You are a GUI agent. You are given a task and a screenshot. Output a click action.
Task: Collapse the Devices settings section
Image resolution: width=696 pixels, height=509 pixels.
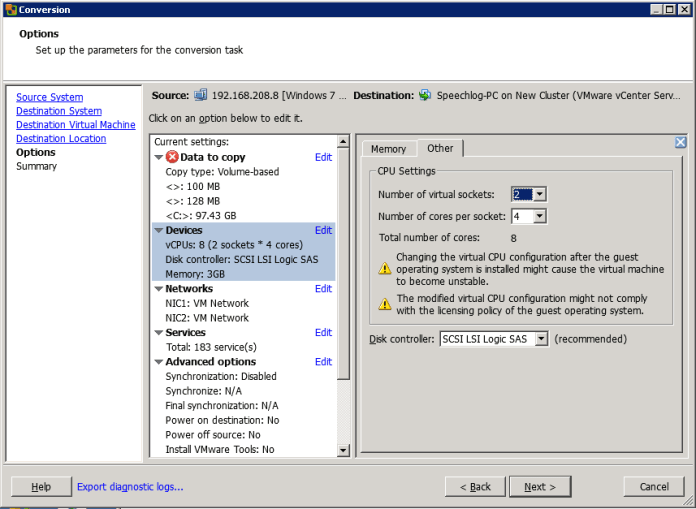pyautogui.click(x=159, y=231)
